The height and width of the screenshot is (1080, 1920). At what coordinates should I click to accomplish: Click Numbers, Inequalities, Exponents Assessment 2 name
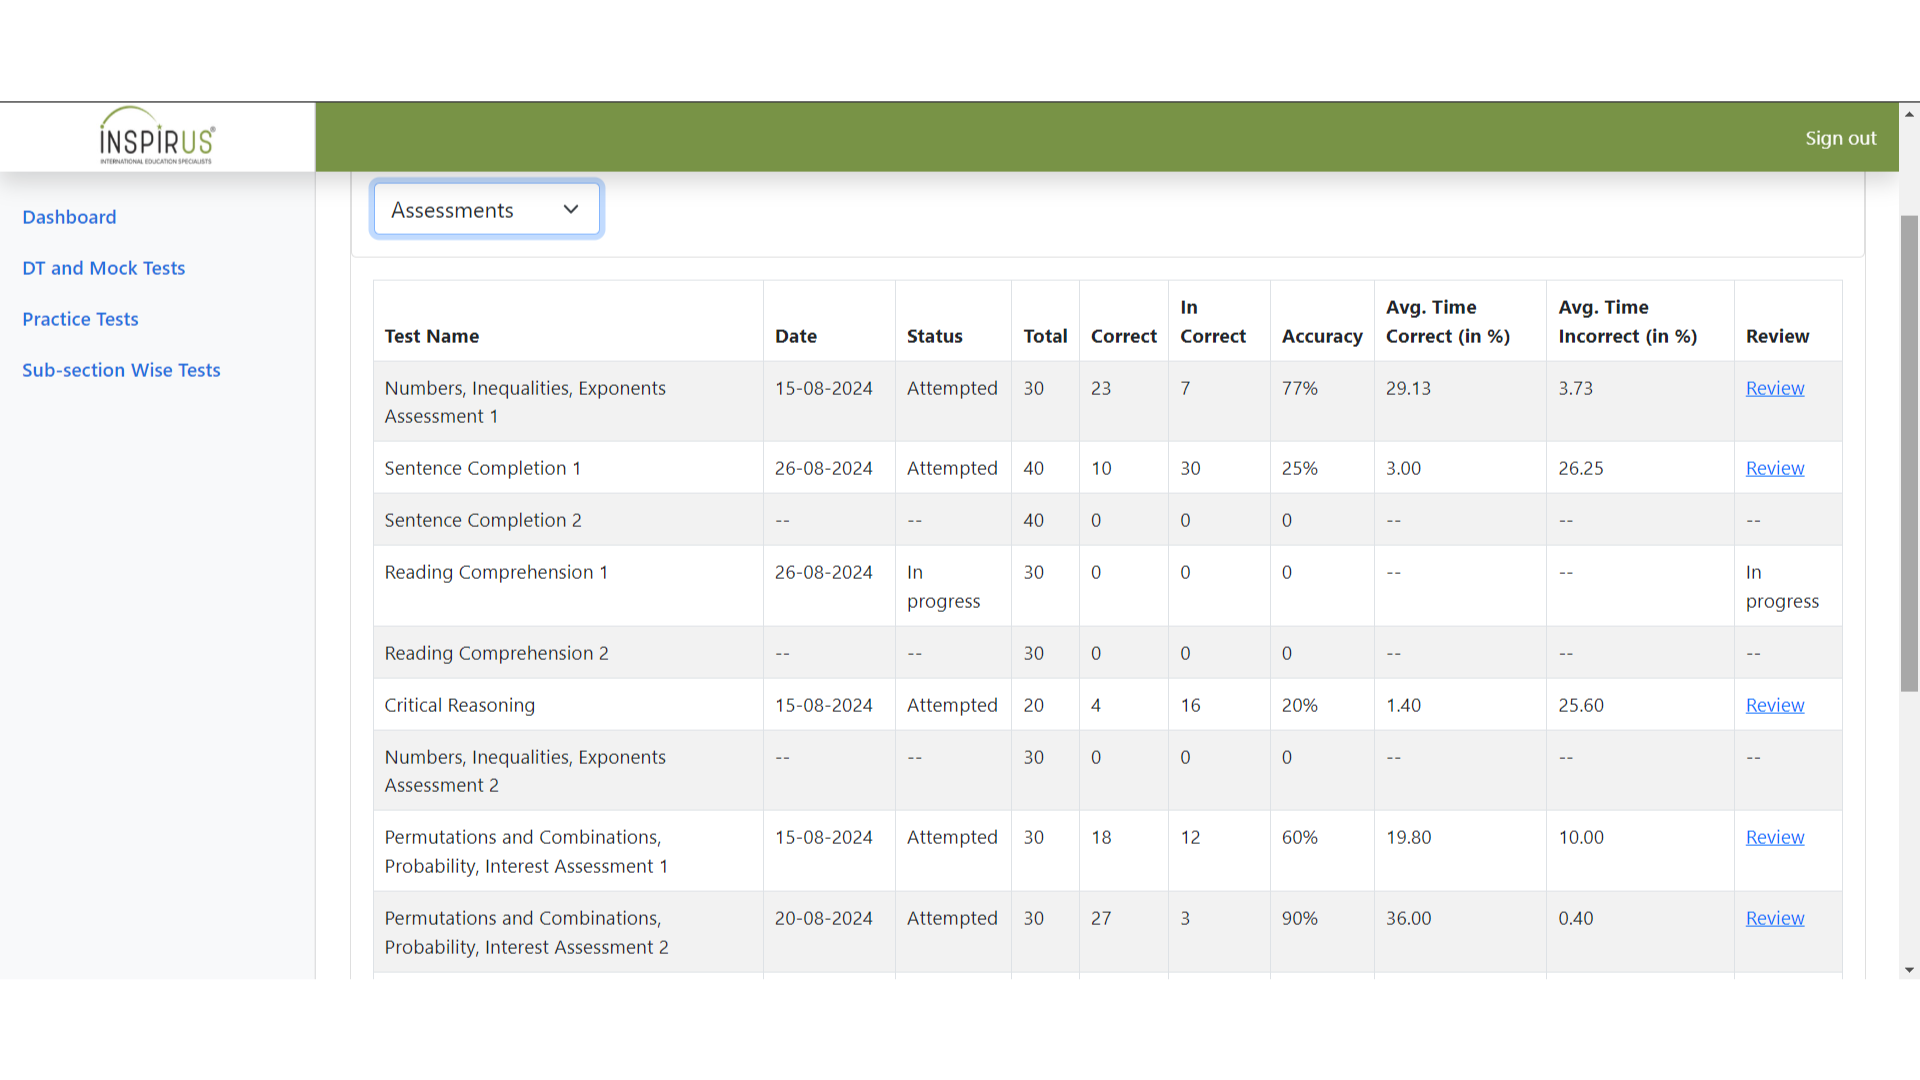point(525,771)
